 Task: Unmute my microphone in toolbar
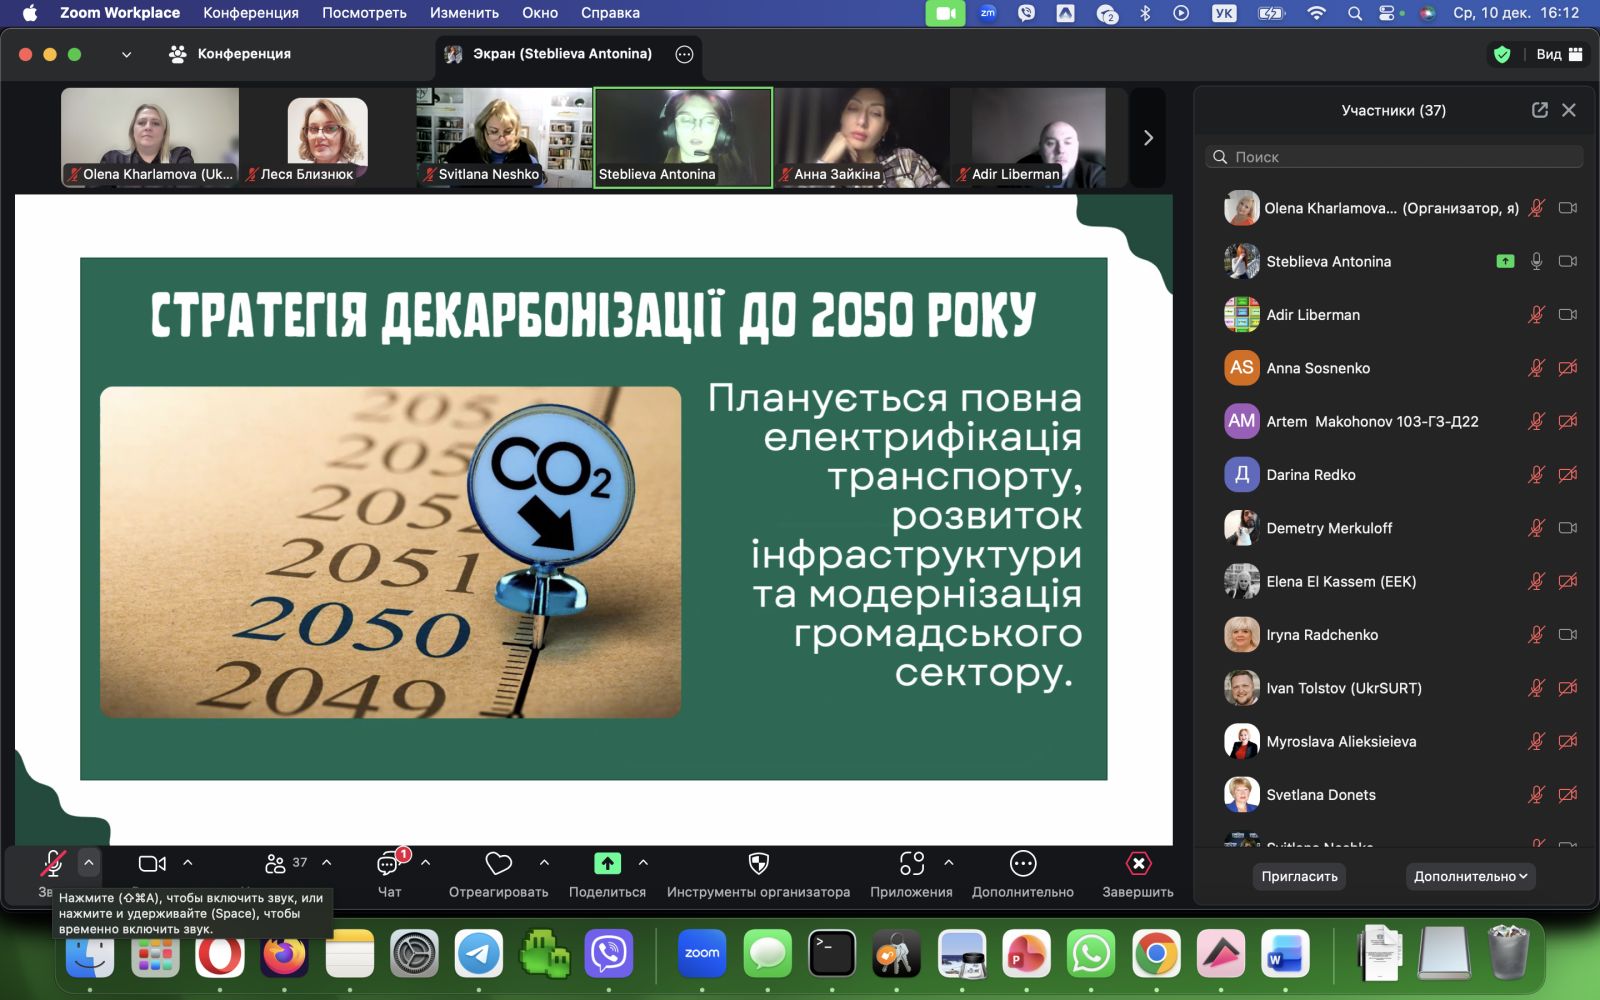(52, 864)
